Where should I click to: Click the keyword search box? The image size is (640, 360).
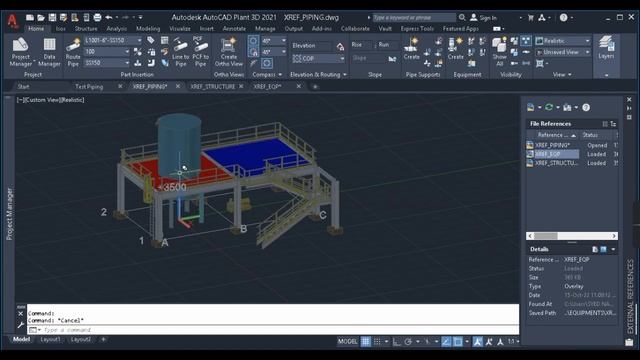pyautogui.click(x=414, y=18)
